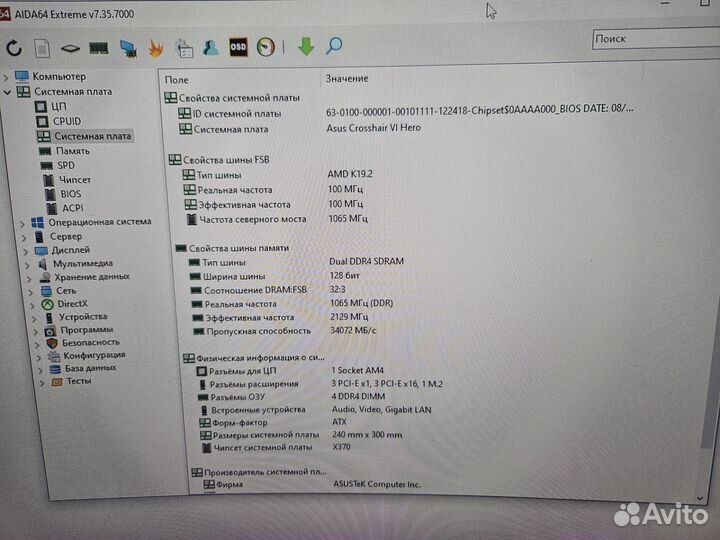The width and height of the screenshot is (720, 540).
Task: Open the memory module toolbar icon
Action: [x=98, y=48]
